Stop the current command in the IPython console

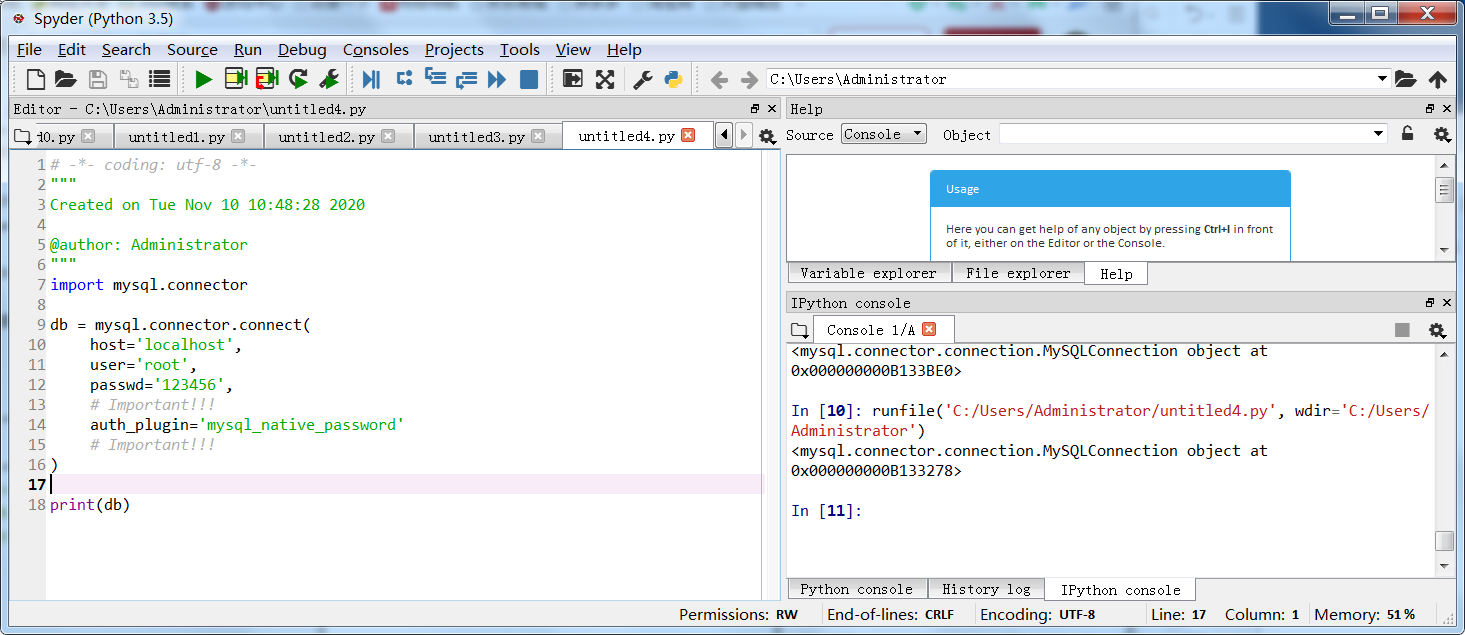pyautogui.click(x=1403, y=330)
